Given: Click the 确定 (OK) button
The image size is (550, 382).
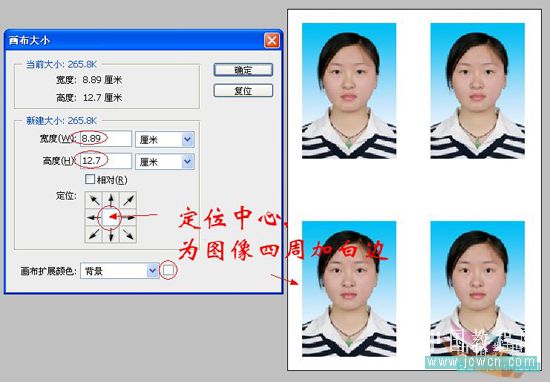Looking at the screenshot, I should 243,70.
